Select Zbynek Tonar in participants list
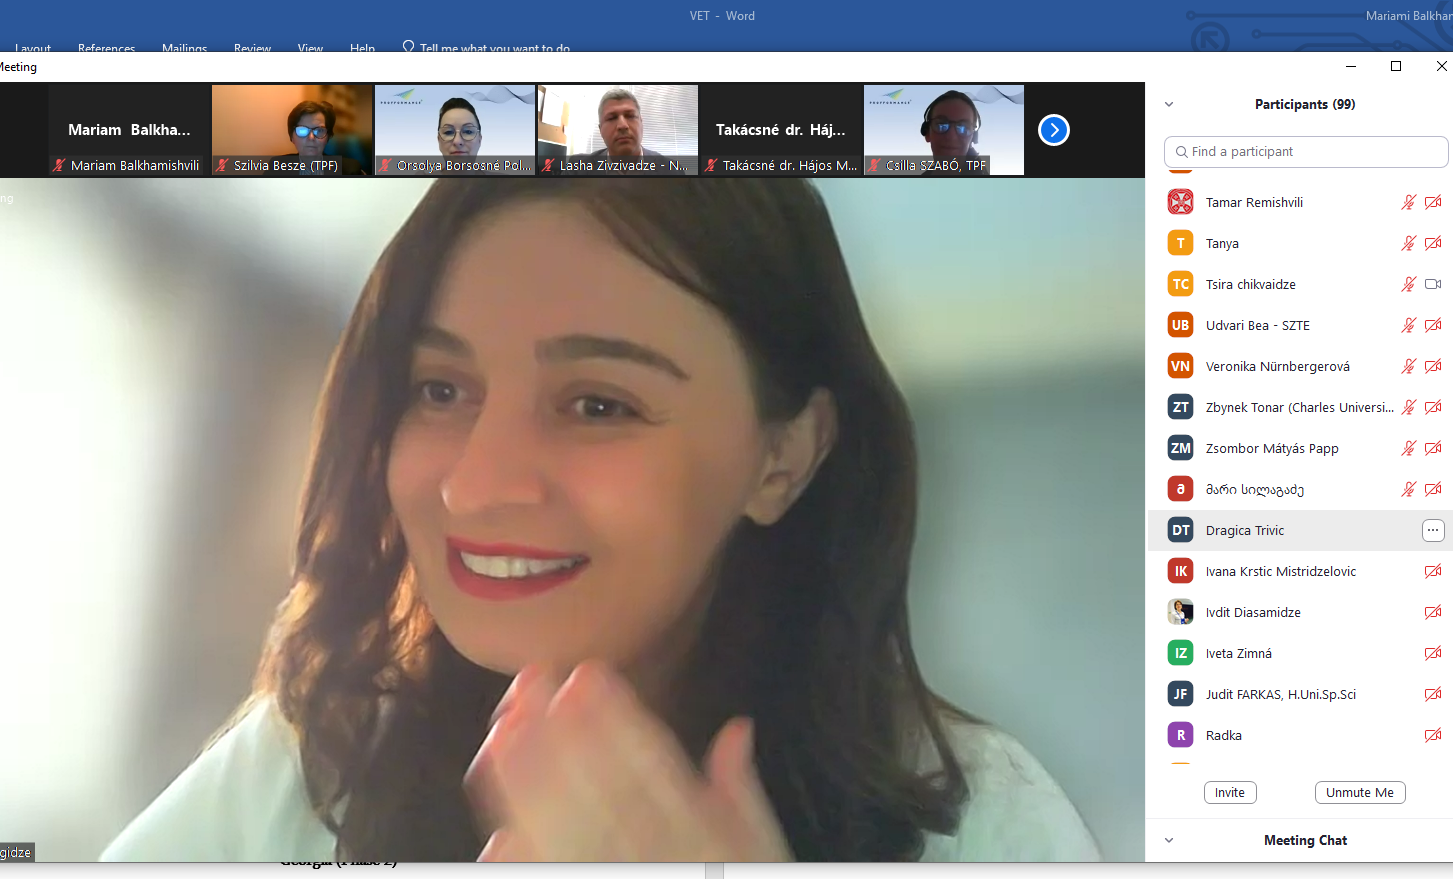 click(x=1298, y=407)
